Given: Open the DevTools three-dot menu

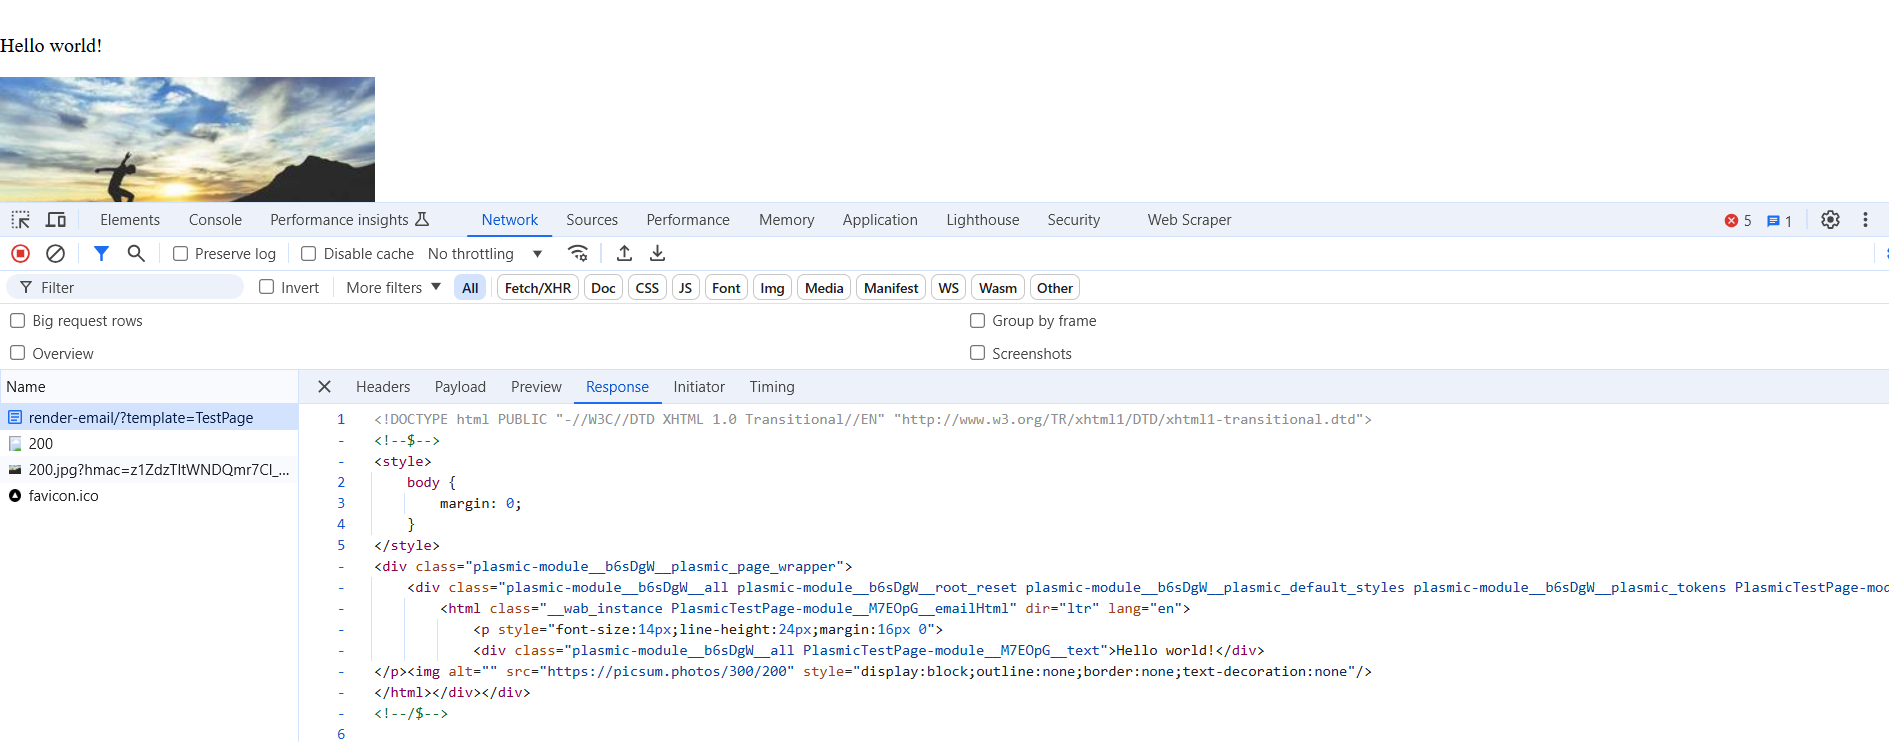Looking at the screenshot, I should pos(1865,220).
